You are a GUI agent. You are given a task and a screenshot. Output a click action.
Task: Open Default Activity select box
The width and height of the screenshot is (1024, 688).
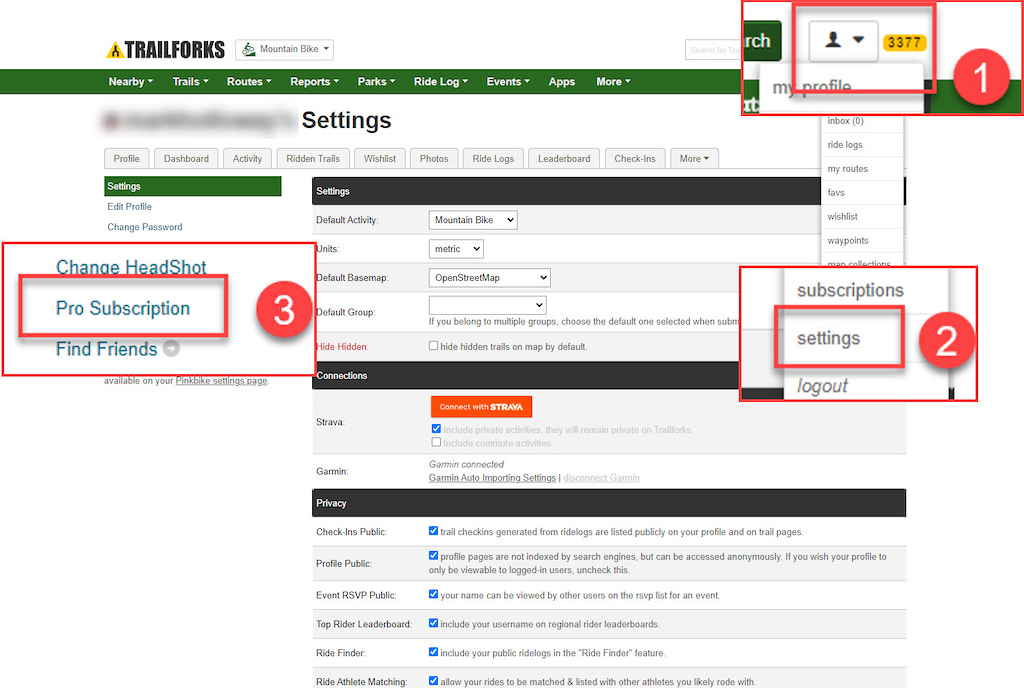tap(473, 220)
